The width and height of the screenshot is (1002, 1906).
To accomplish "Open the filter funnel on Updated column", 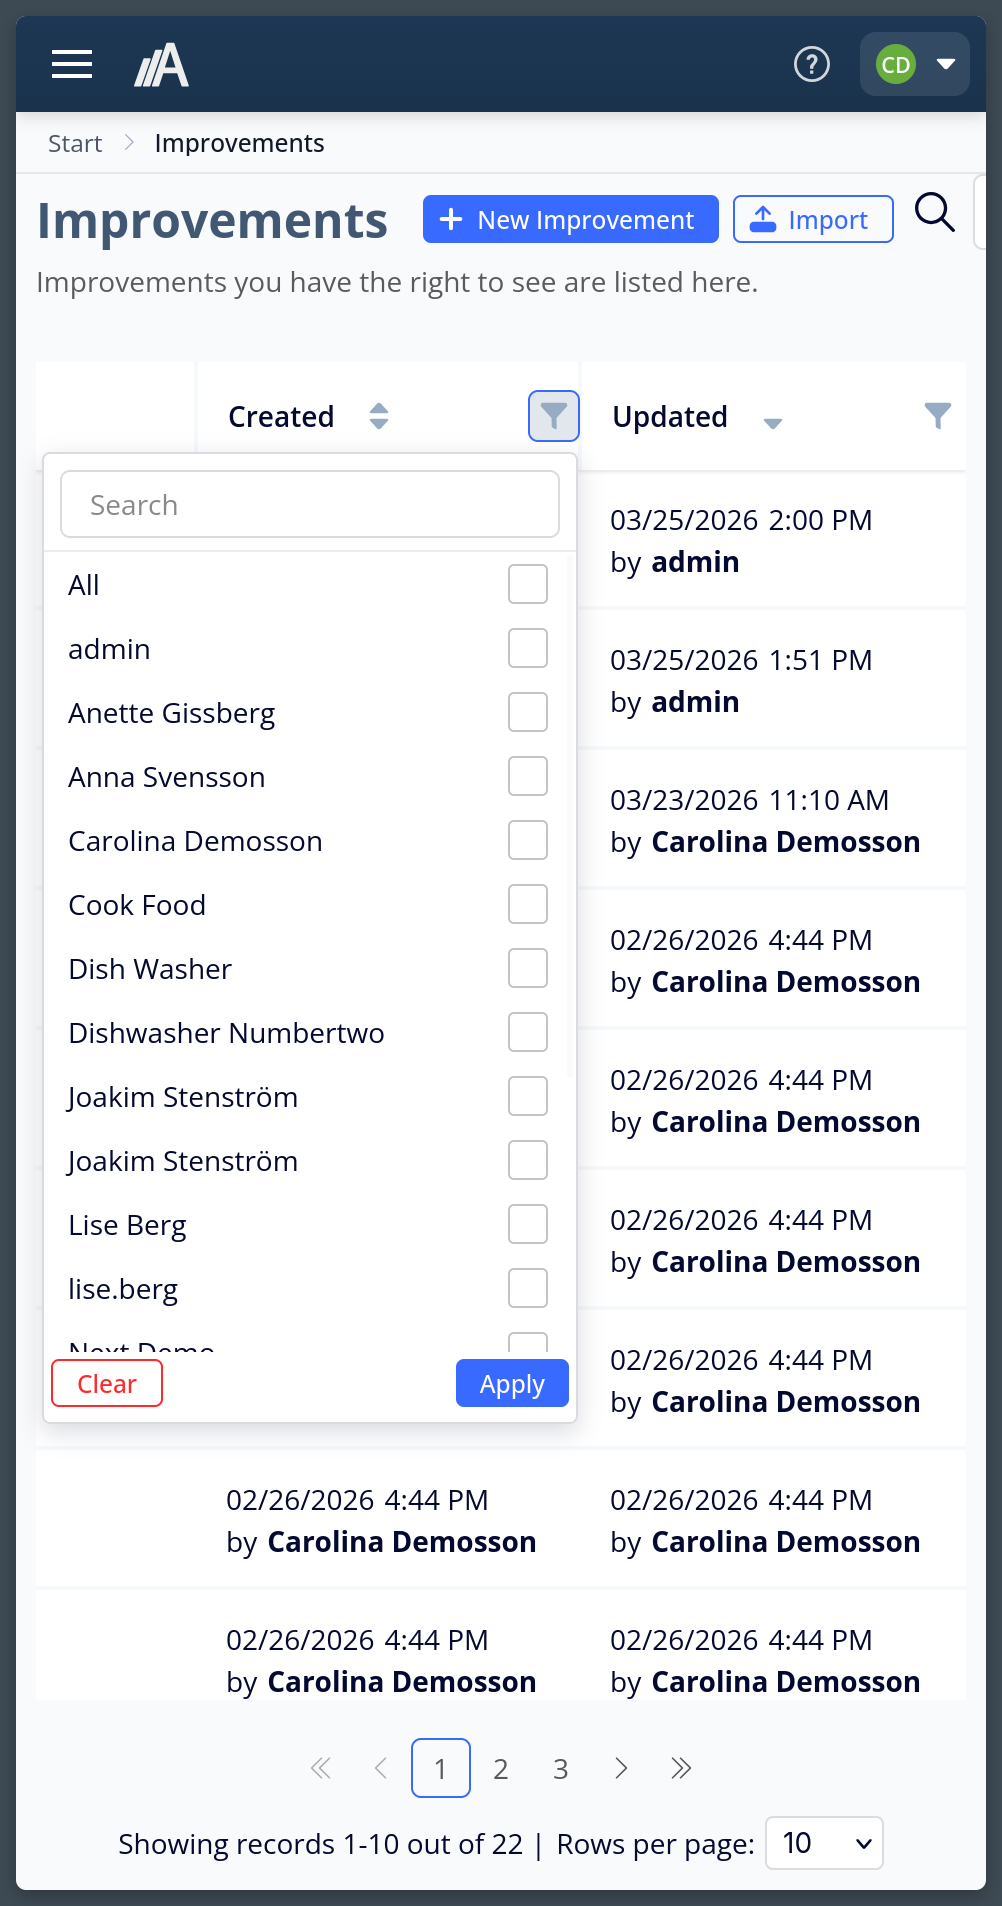I will click(937, 416).
